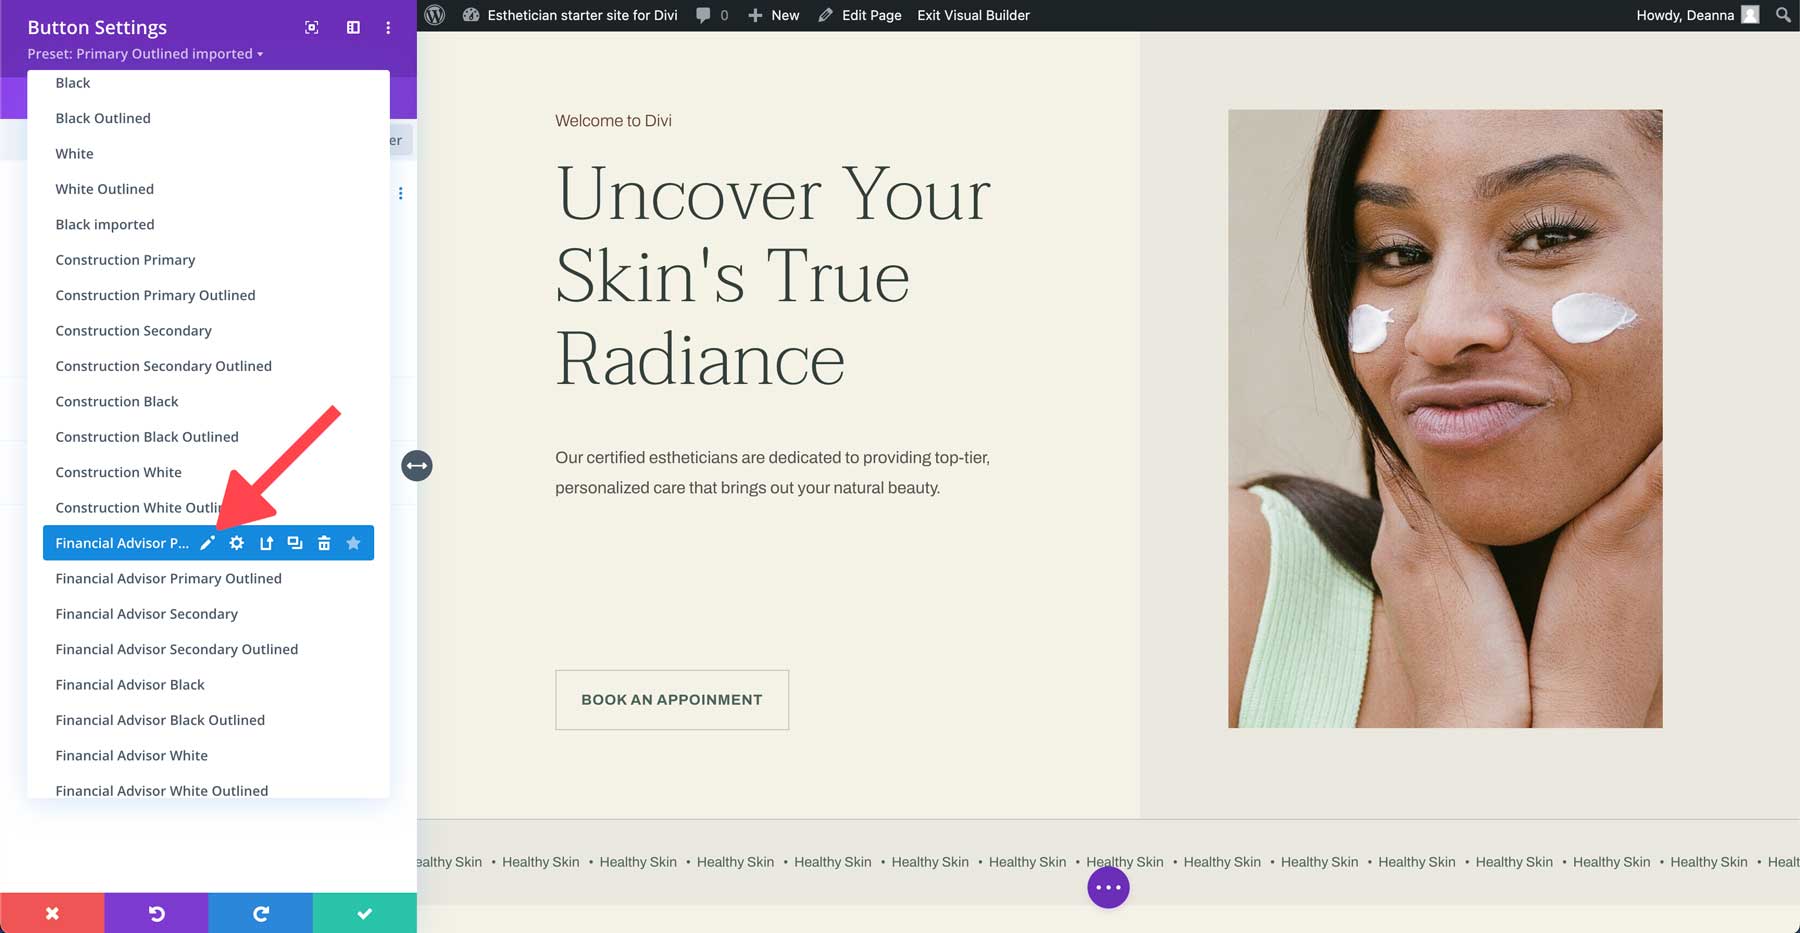Open preset settings via the gear icon

pos(236,542)
